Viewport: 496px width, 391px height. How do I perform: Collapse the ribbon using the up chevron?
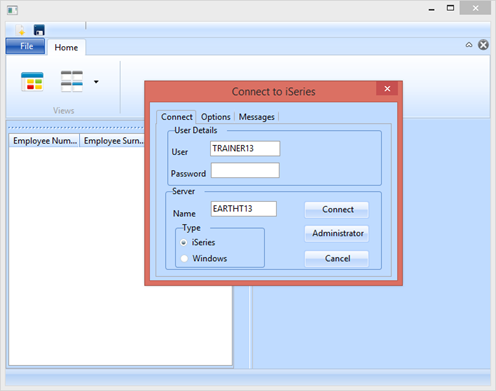coord(469,45)
